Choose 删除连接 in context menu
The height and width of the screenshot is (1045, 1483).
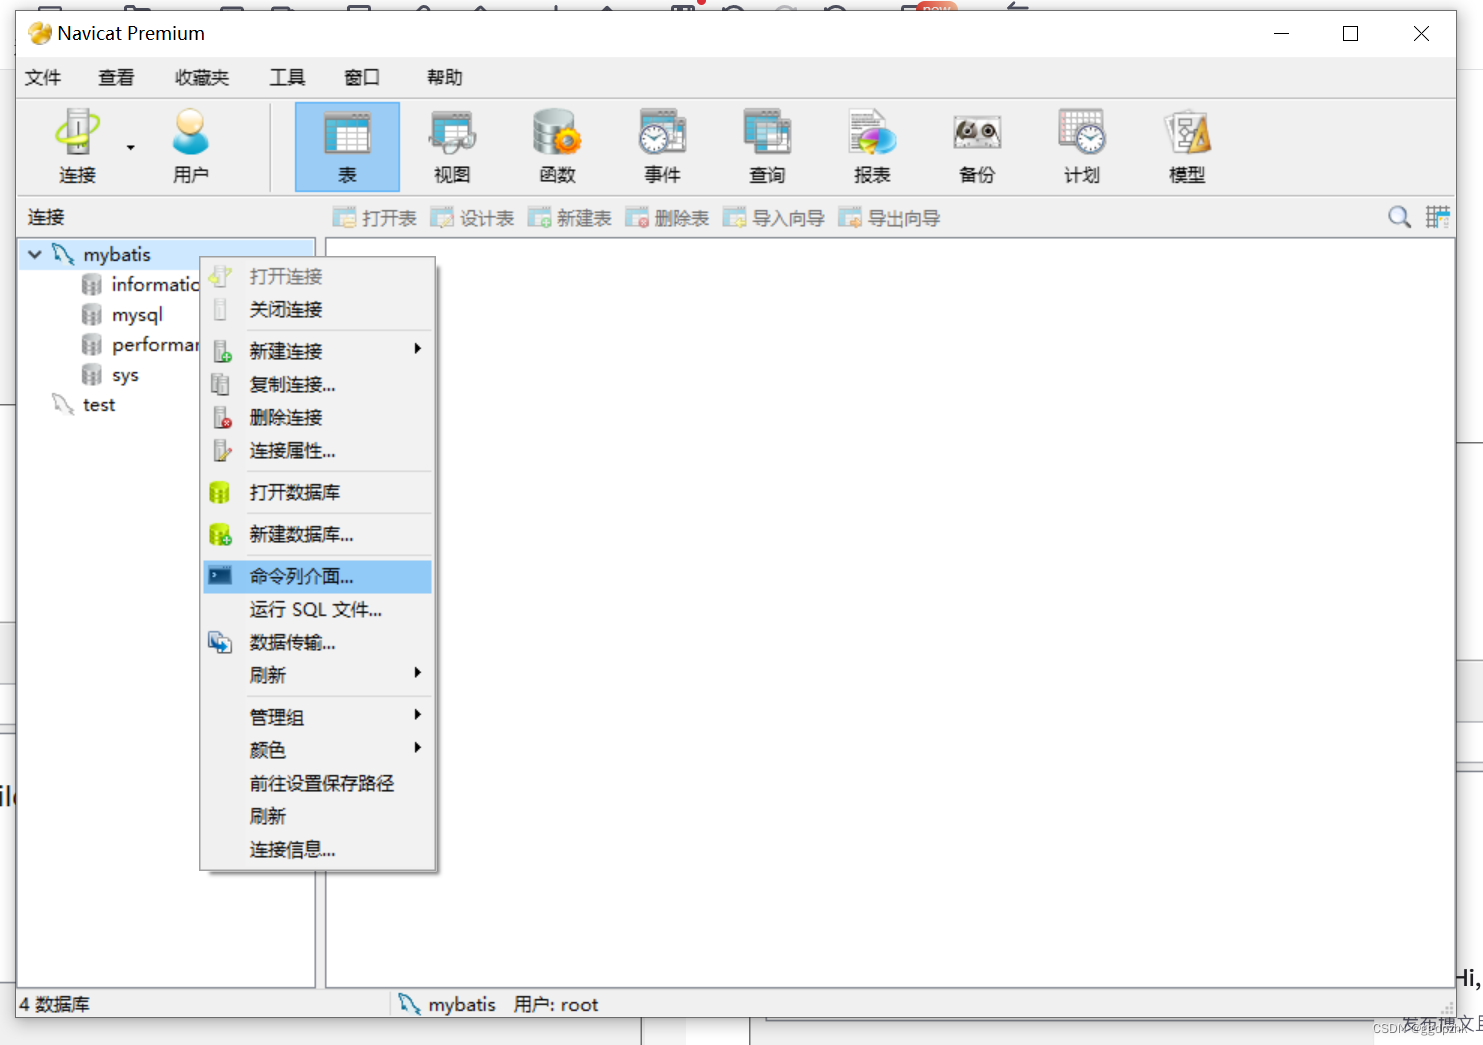(318, 417)
